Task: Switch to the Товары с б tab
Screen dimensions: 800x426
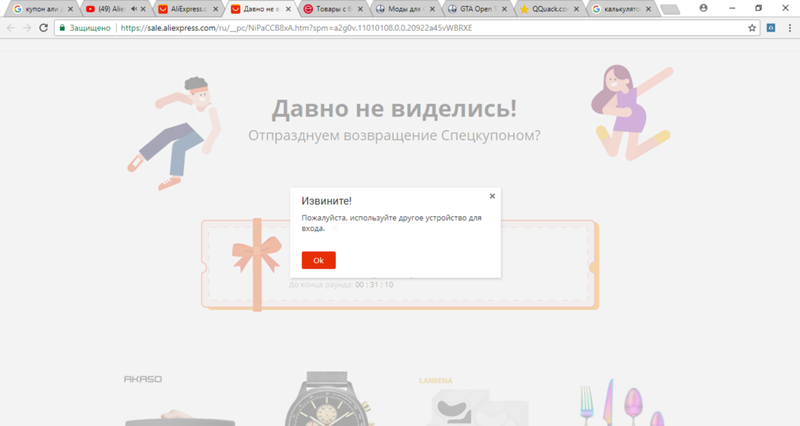Action: click(x=332, y=9)
